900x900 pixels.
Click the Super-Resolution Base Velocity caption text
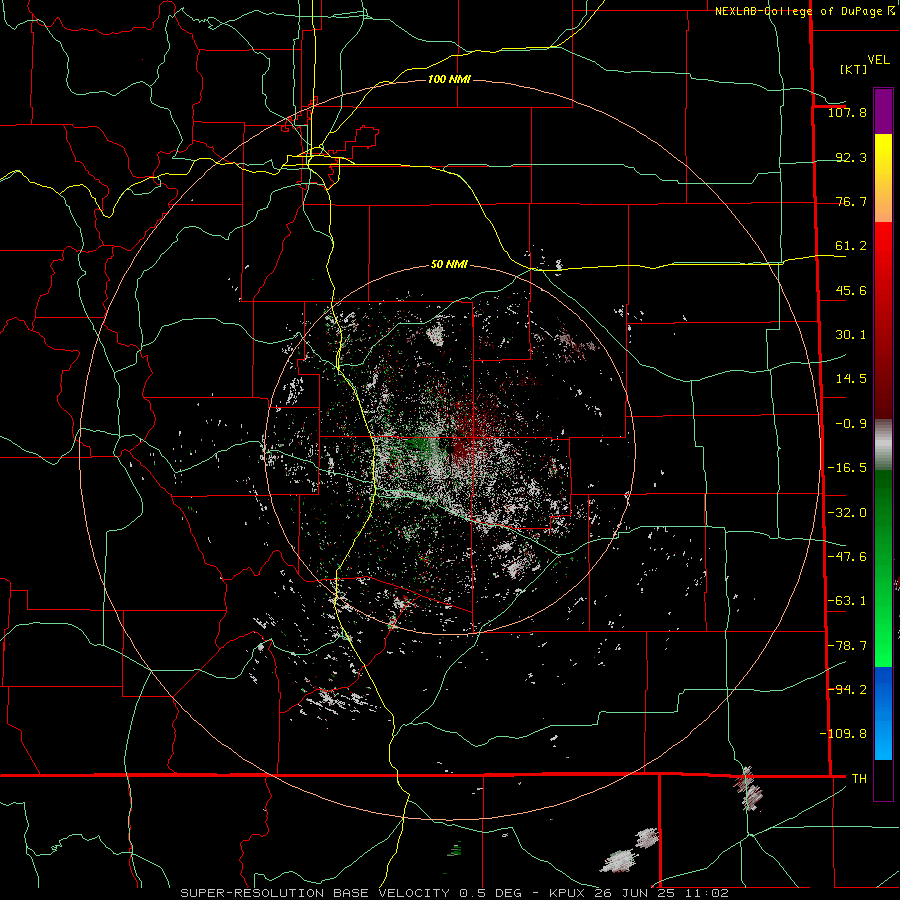pos(455,893)
